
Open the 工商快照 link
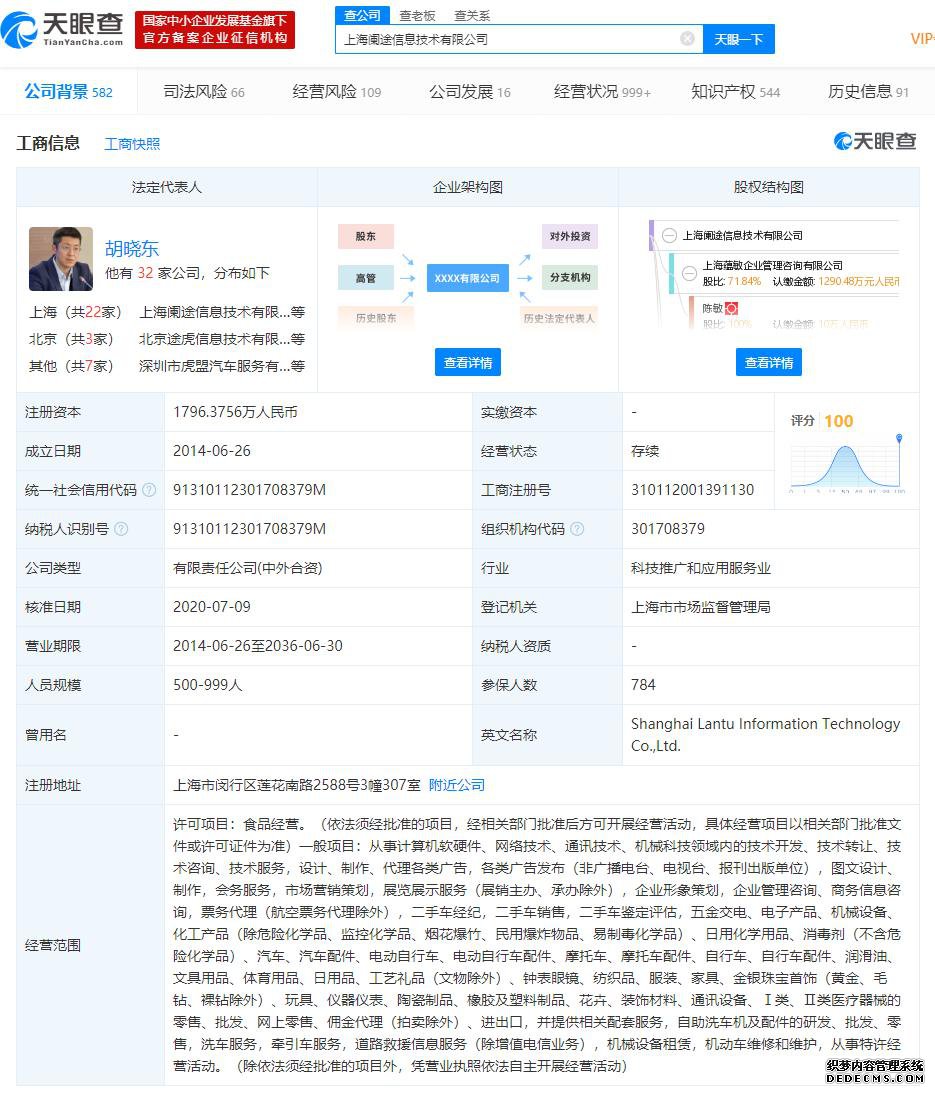point(132,144)
